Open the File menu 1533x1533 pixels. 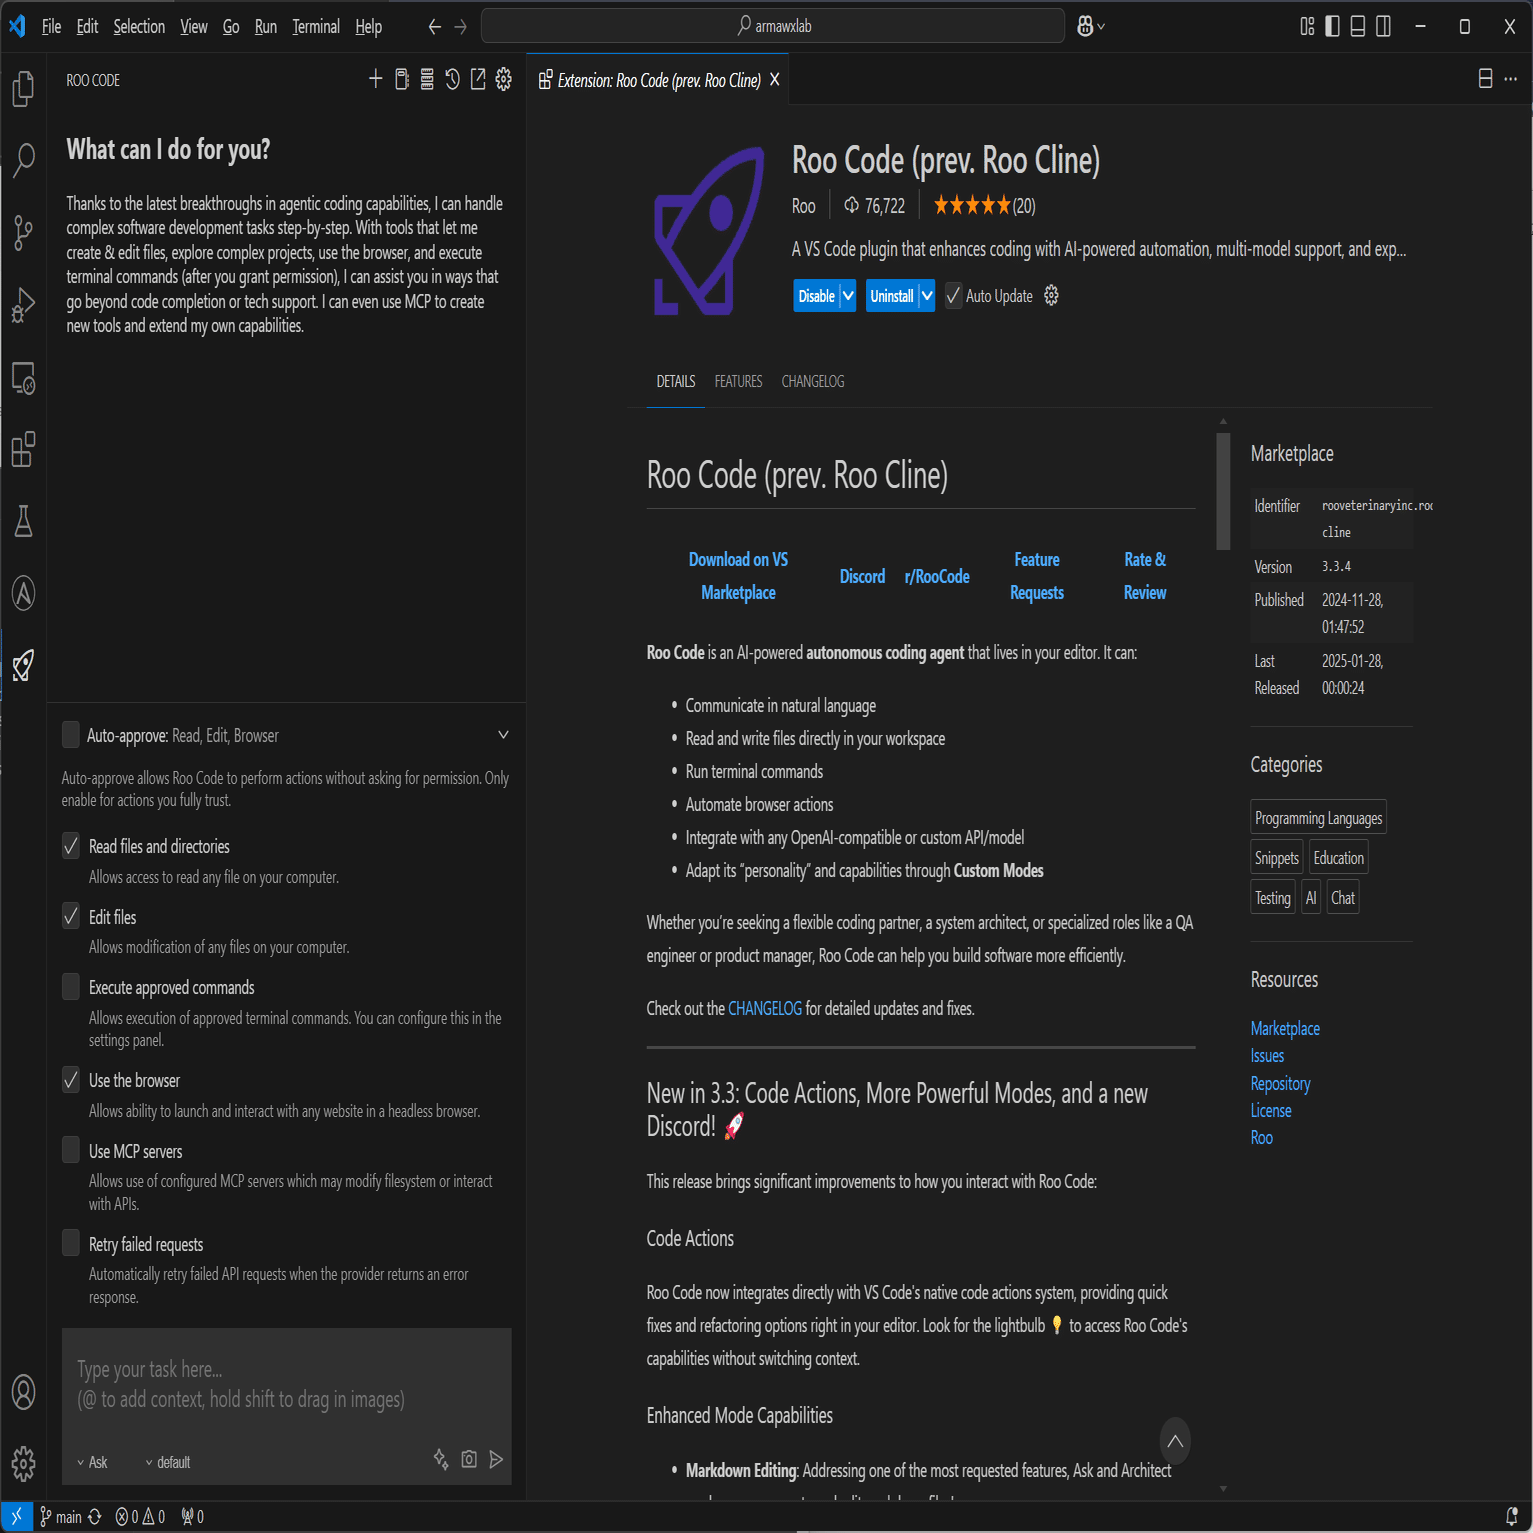click(51, 27)
